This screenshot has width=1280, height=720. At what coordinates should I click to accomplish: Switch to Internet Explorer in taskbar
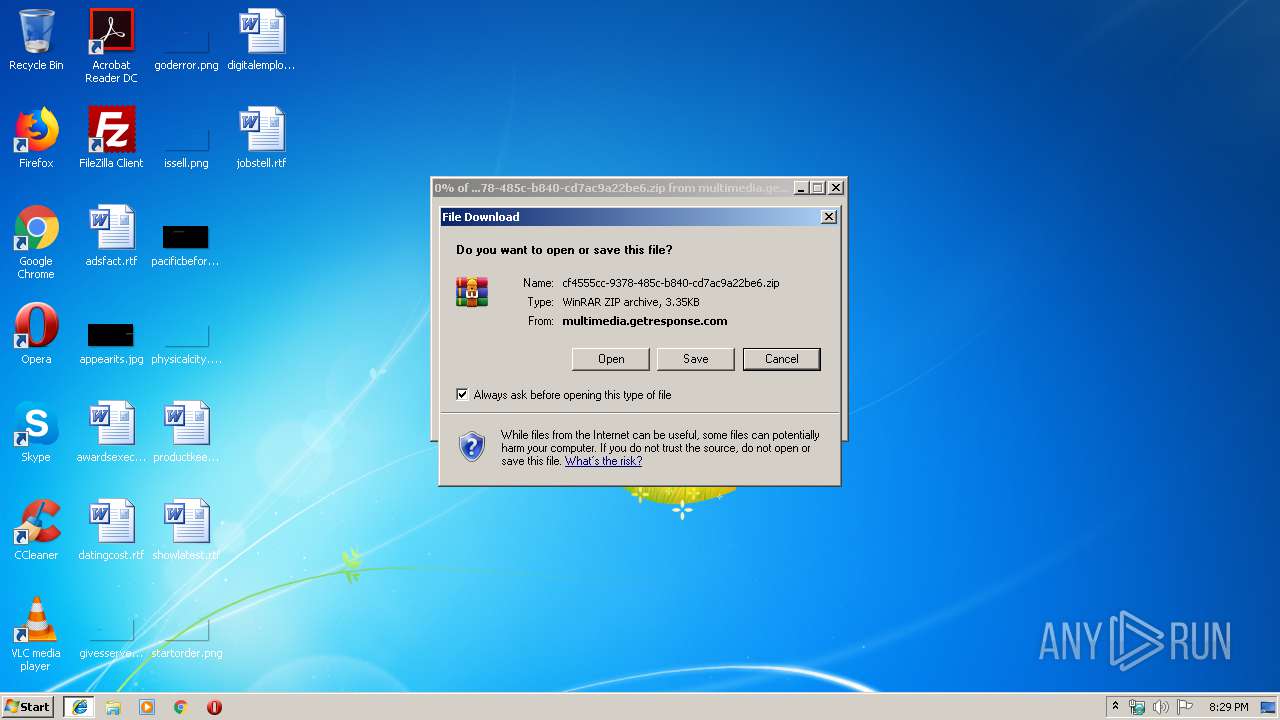(79, 707)
